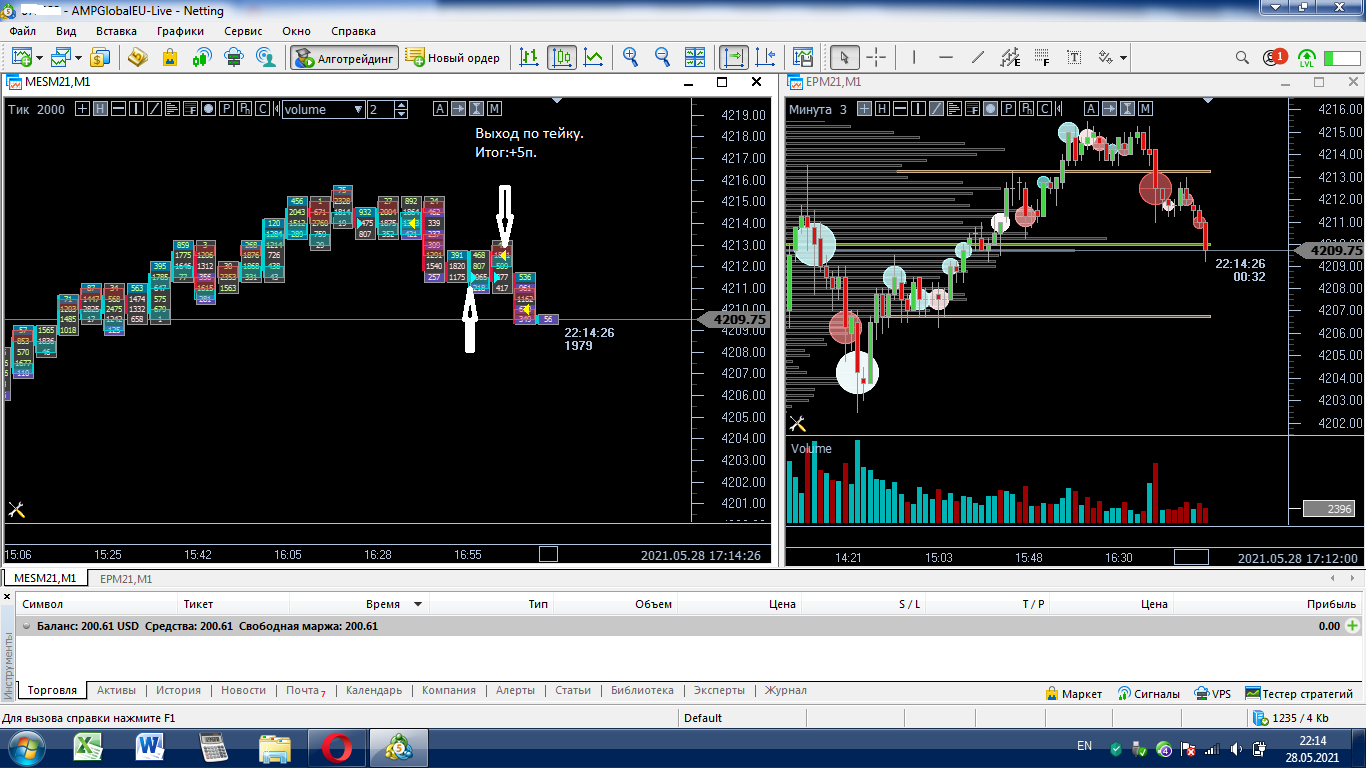The image size is (1366, 768).
Task: Adjust the stepper next to volume field
Action: [402, 109]
